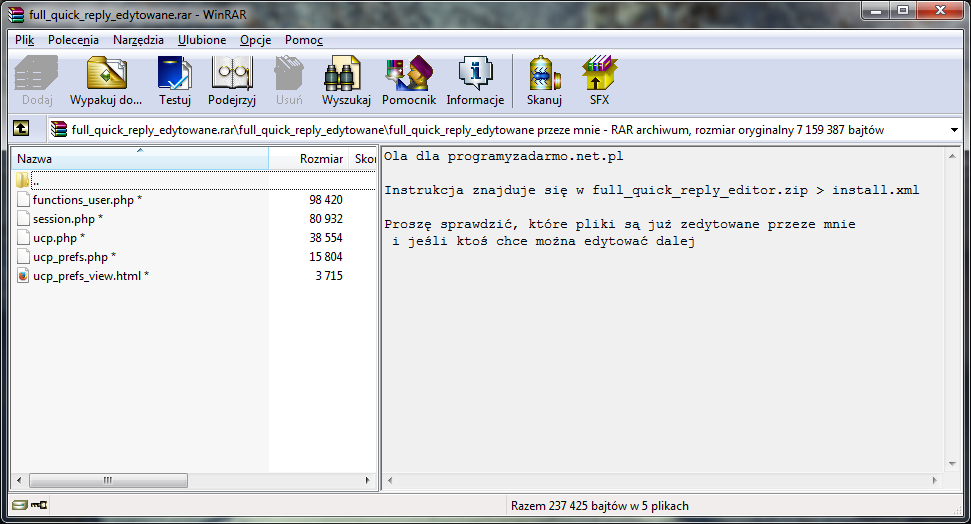Minimize the WinRAR window
The width and height of the screenshot is (971, 524).
[x=876, y=11]
